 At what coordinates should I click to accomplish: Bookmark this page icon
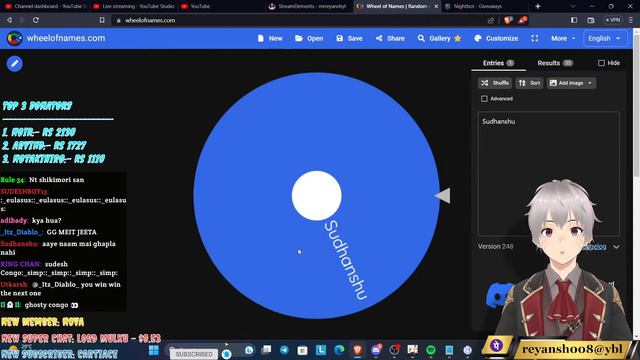tap(102, 20)
